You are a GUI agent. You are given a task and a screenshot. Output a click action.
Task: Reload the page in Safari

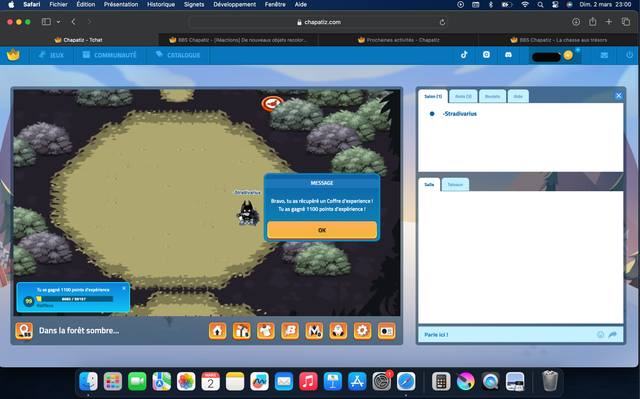442,22
